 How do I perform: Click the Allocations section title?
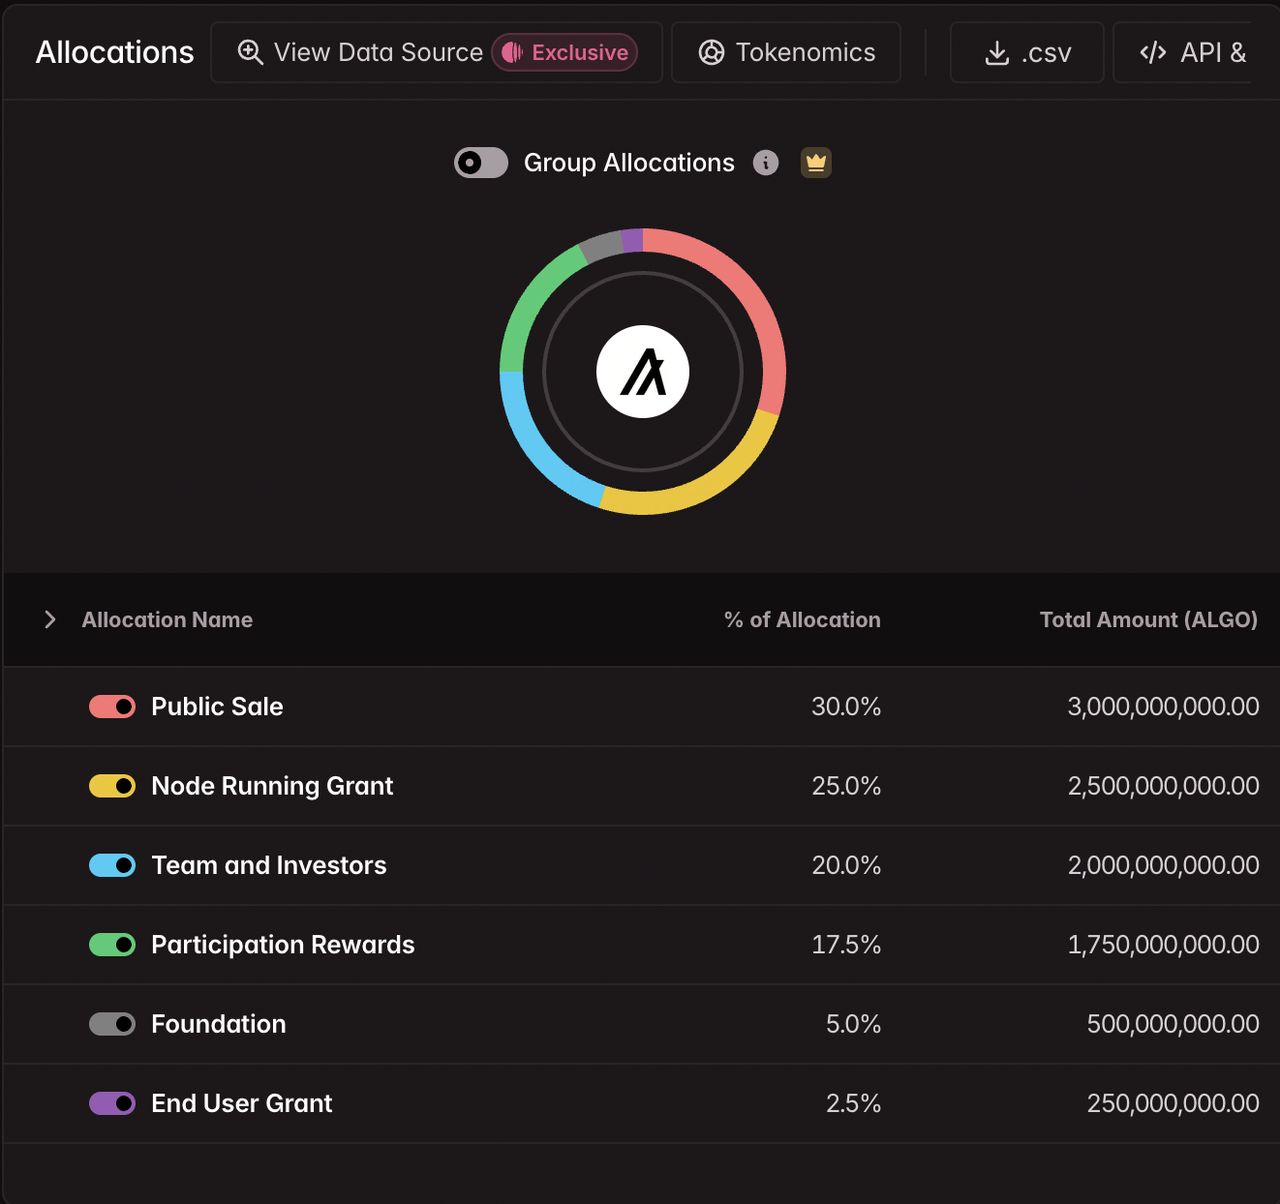point(115,52)
